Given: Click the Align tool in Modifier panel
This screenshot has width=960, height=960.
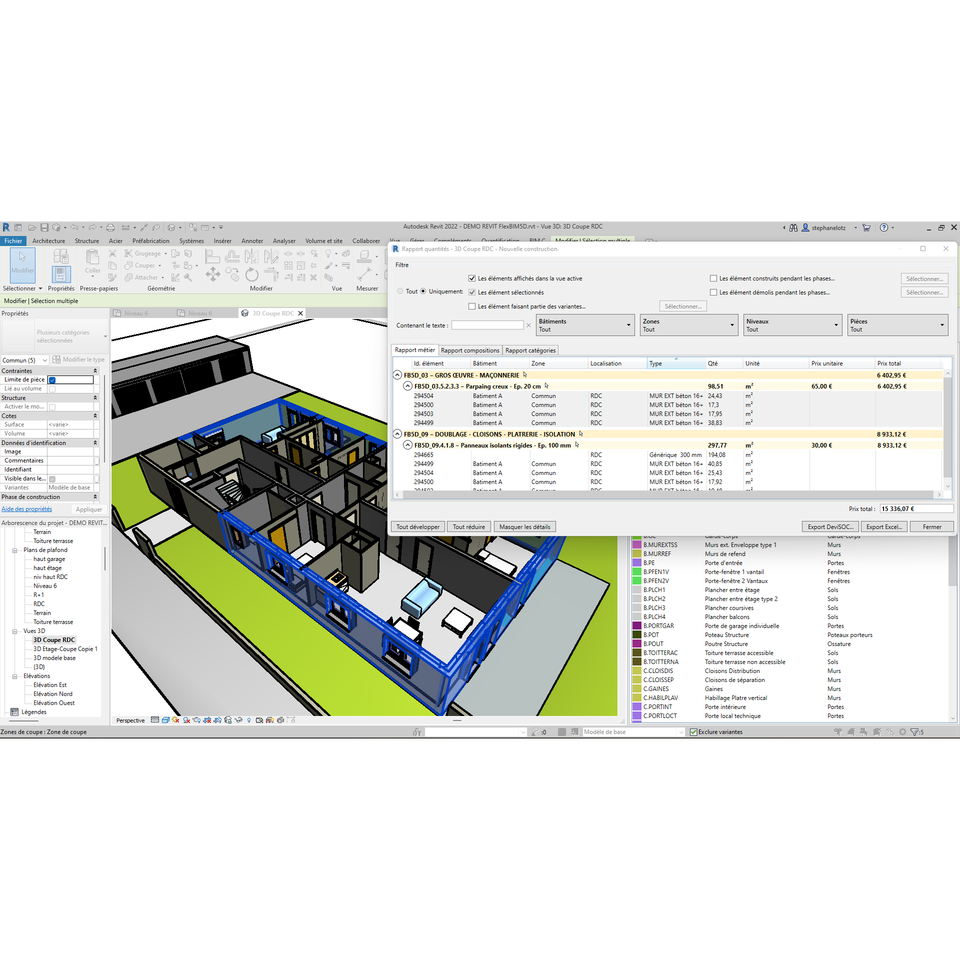Looking at the screenshot, I should pyautogui.click(x=212, y=256).
